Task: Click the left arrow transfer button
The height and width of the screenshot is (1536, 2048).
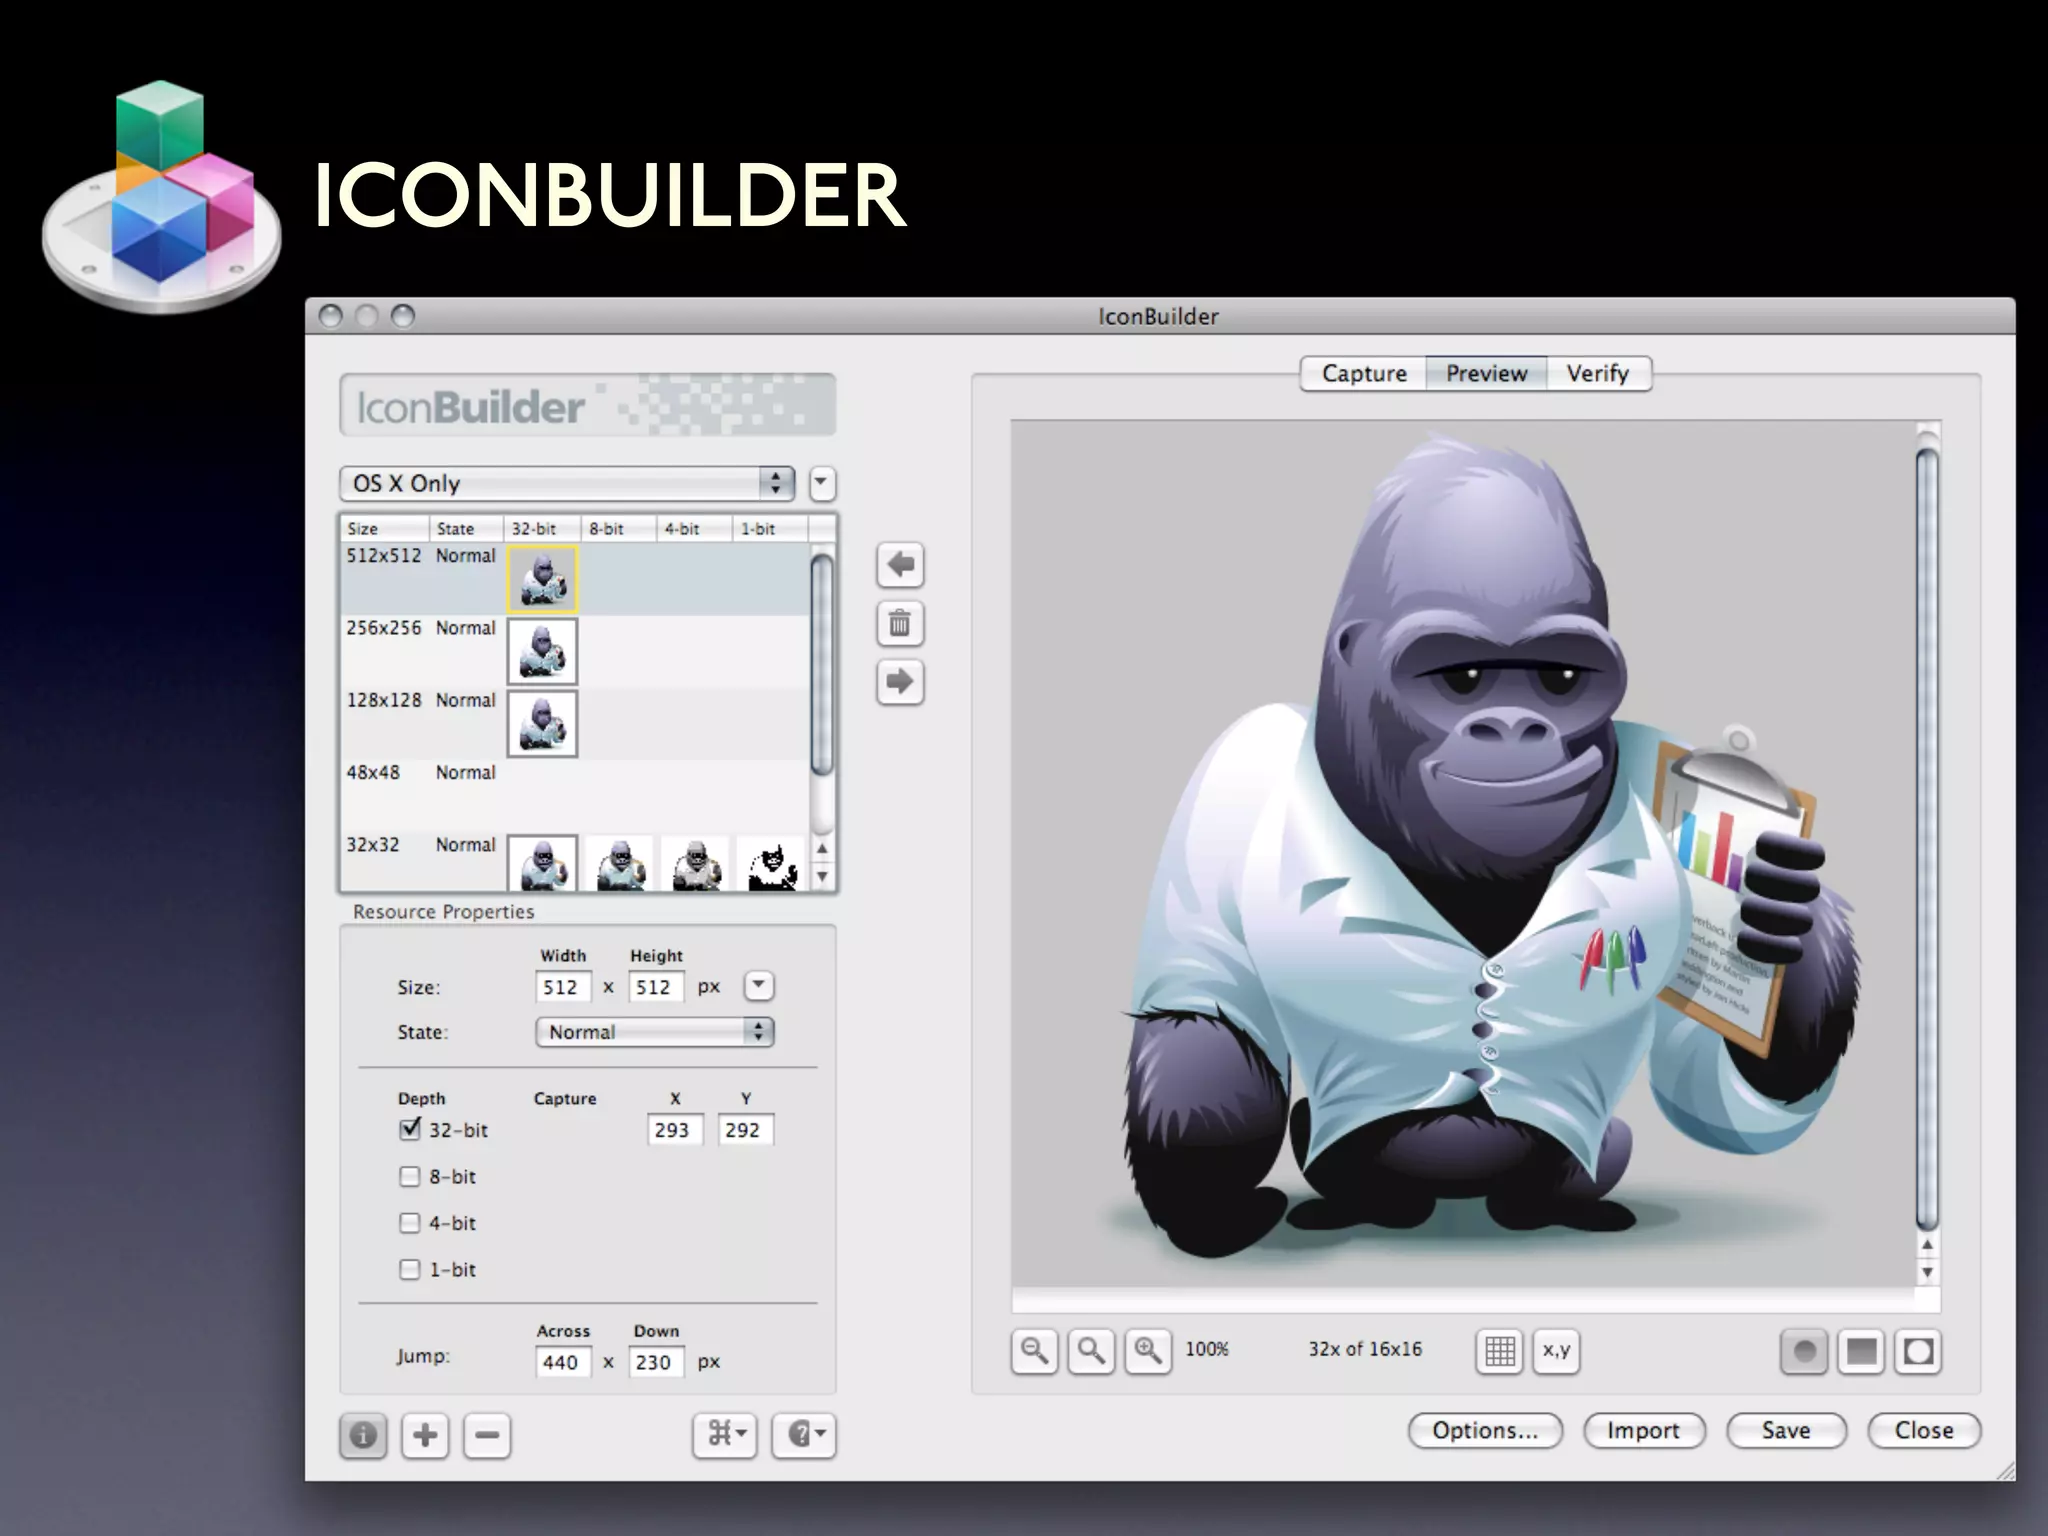Action: point(900,565)
